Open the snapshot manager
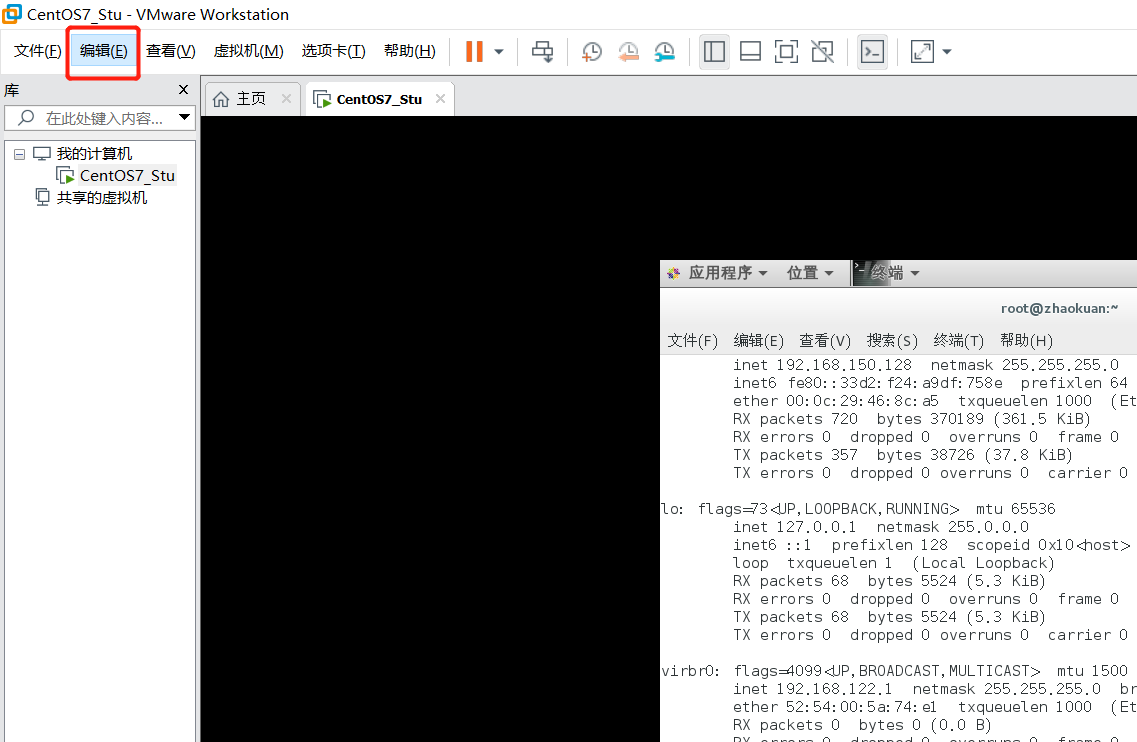1137x742 pixels. pyautogui.click(x=664, y=51)
